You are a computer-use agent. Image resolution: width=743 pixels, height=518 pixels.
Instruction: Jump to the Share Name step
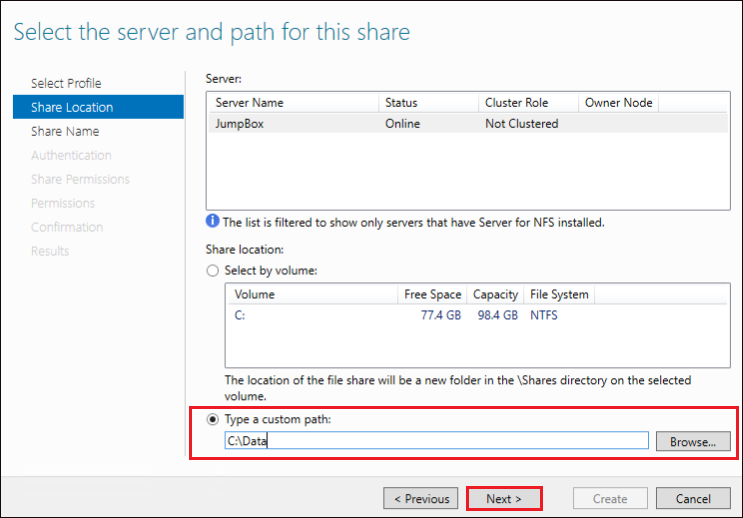tap(65, 131)
